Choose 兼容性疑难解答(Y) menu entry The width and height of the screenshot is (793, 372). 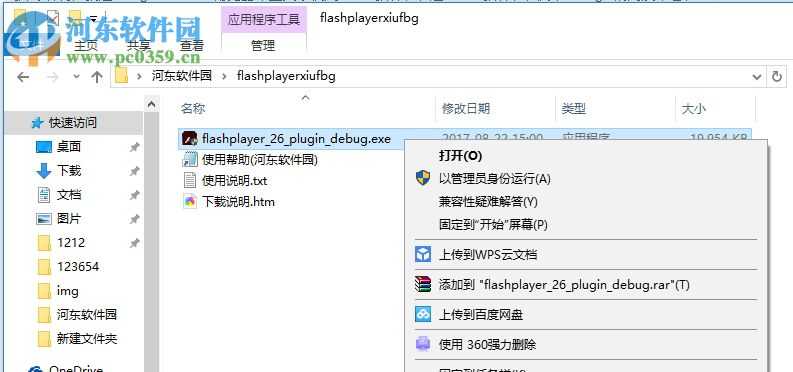point(488,202)
